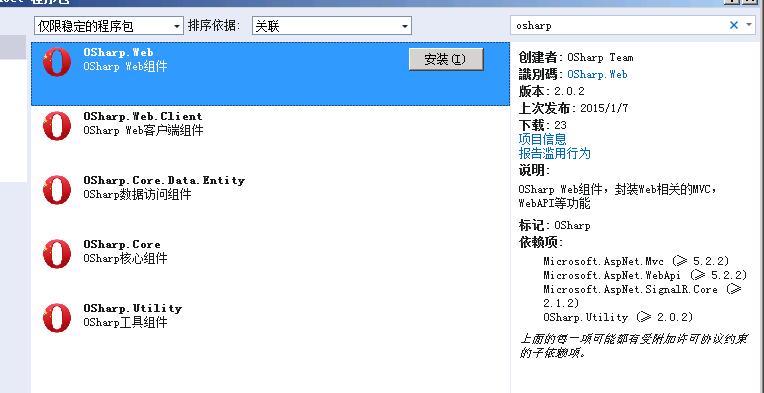Click the OSharp.Core.Data.Entity package icon
Screen dimensions: 764x393
[57, 190]
